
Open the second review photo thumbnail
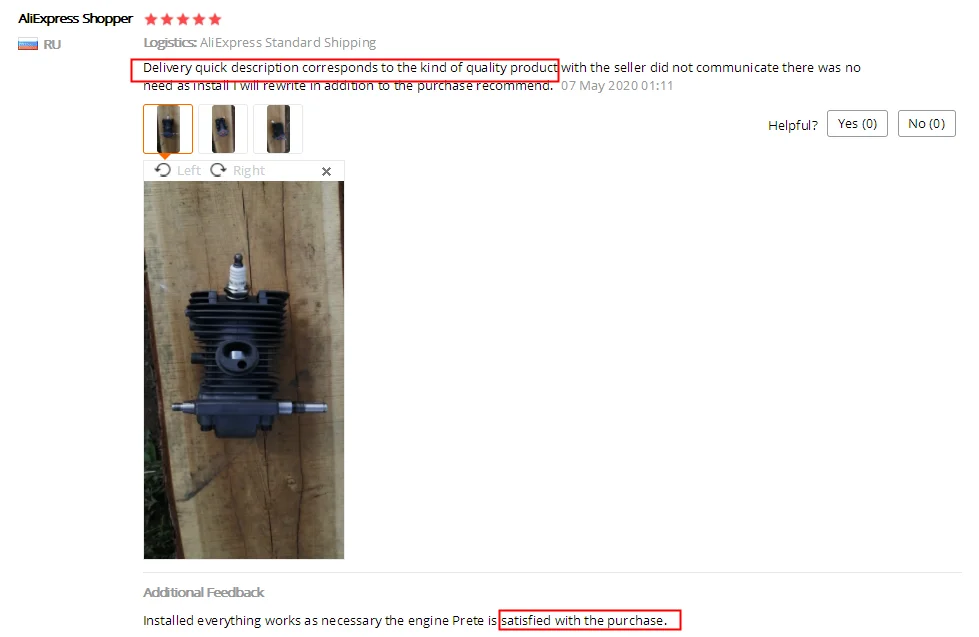223,129
